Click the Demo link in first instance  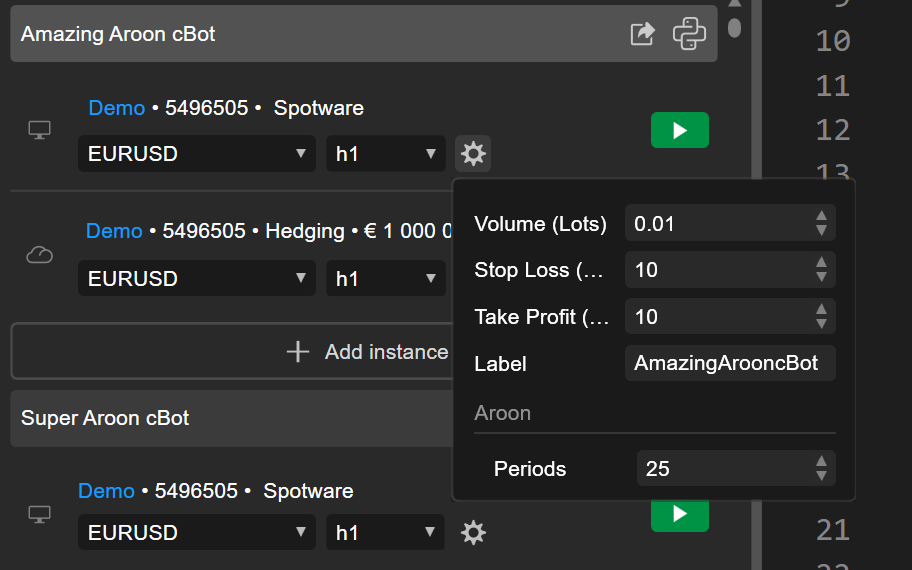(116, 108)
